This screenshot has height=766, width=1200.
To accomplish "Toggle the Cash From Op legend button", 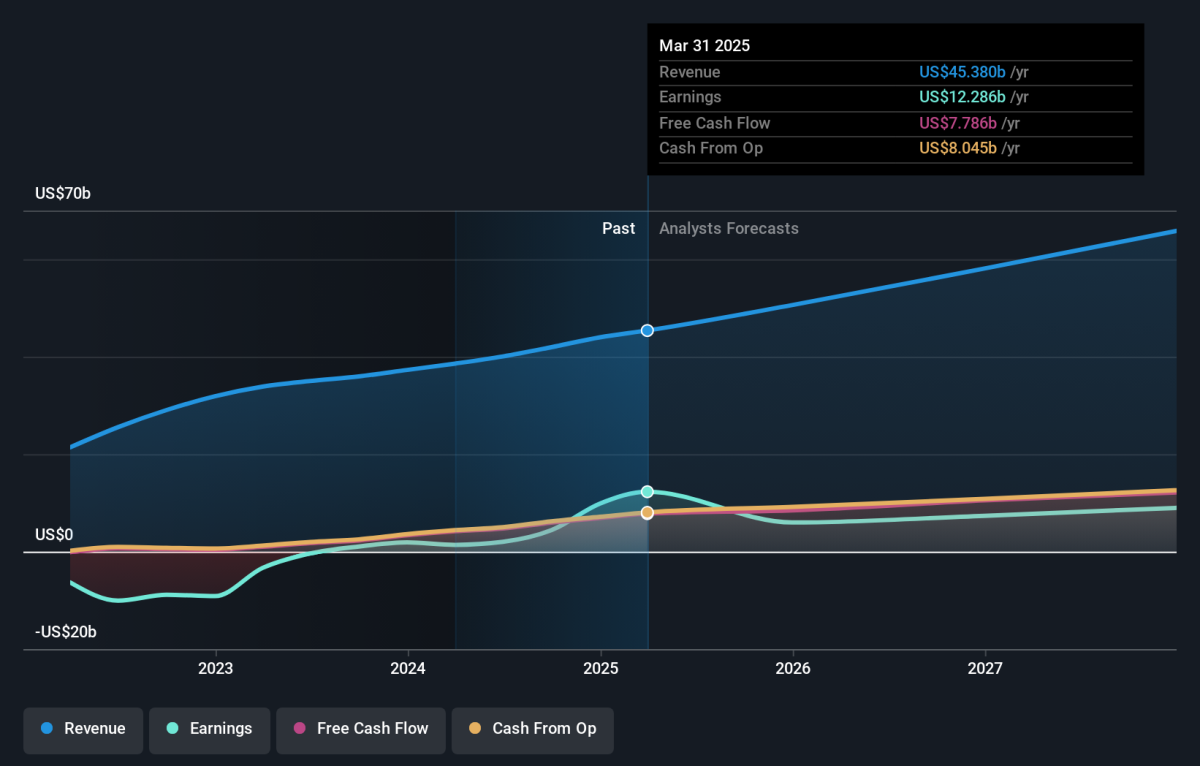I will click(532, 729).
